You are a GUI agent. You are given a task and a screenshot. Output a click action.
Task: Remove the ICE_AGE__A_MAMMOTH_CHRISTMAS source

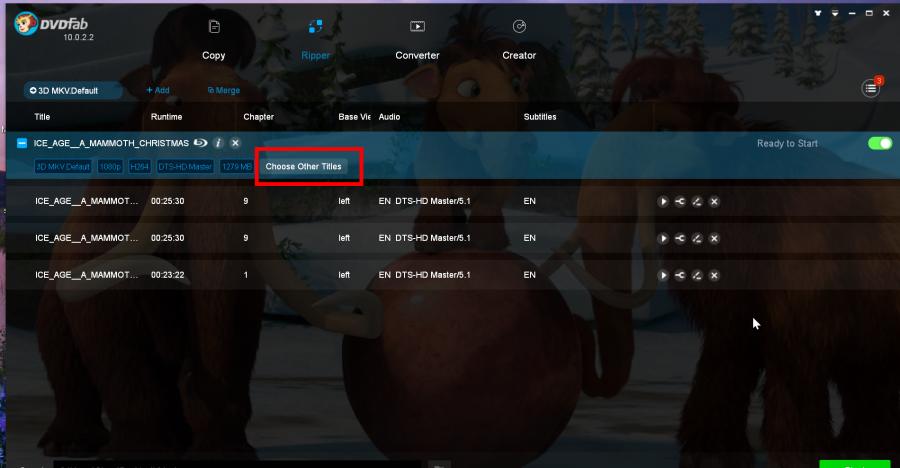235,143
